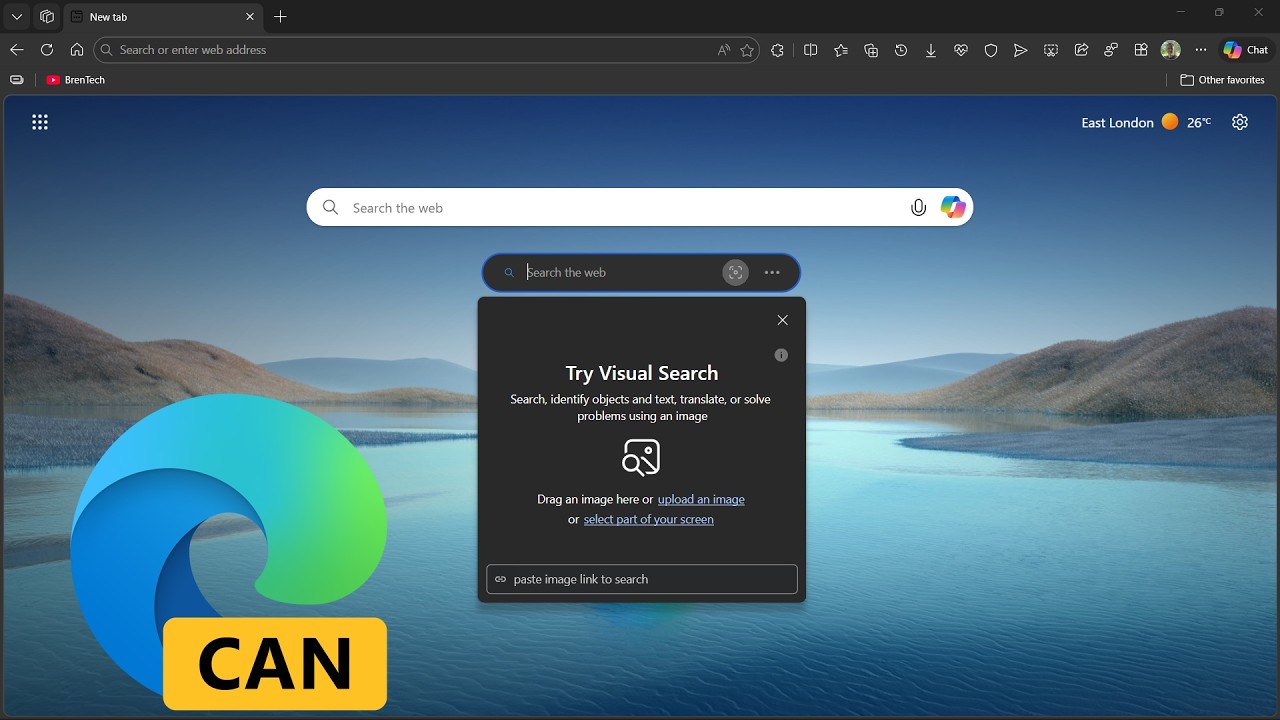Add this page to favorites star
This screenshot has height=720, width=1280.
[x=747, y=50]
